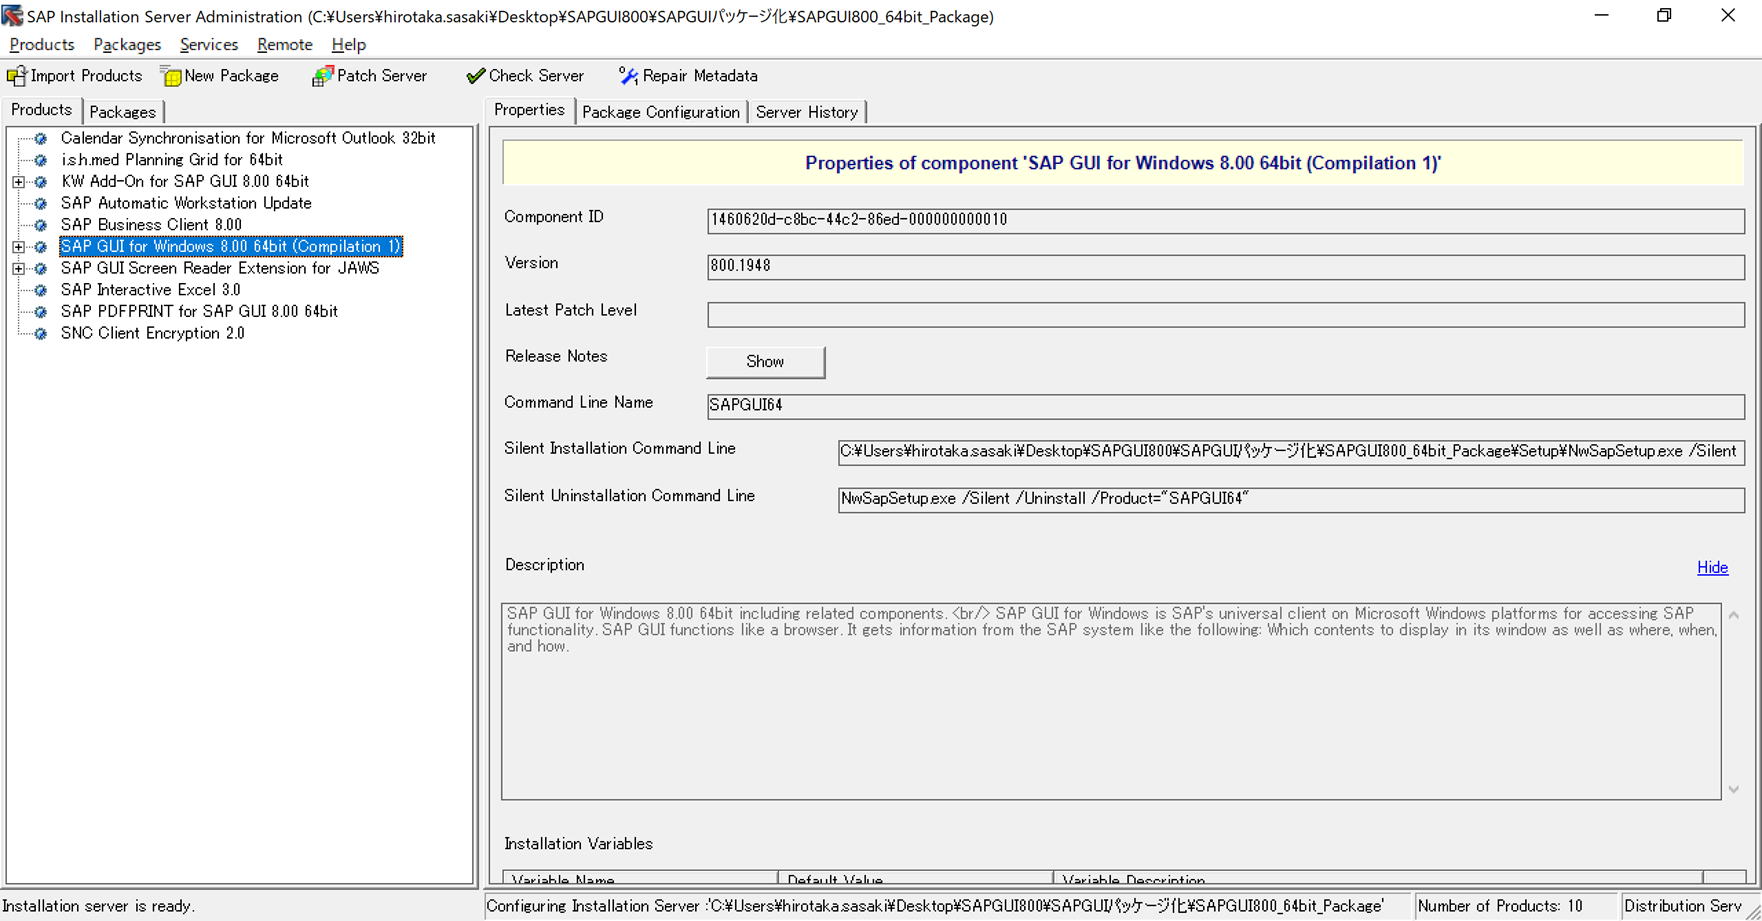The width and height of the screenshot is (1762, 921).
Task: Hide the Description section
Action: click(1712, 568)
